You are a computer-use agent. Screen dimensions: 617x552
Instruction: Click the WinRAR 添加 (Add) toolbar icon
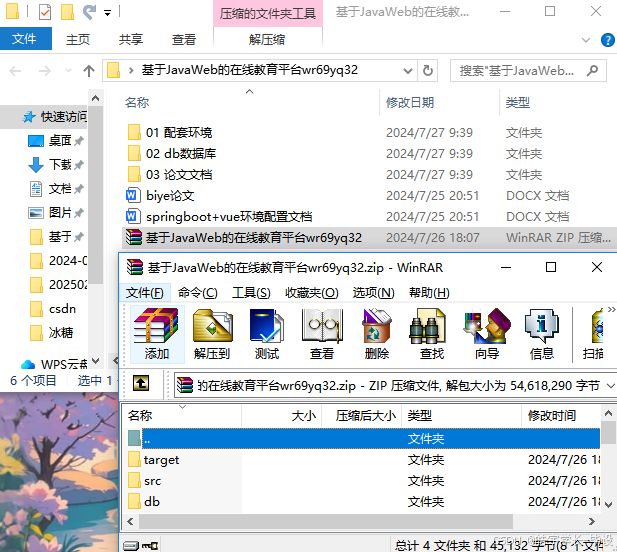tap(157, 334)
